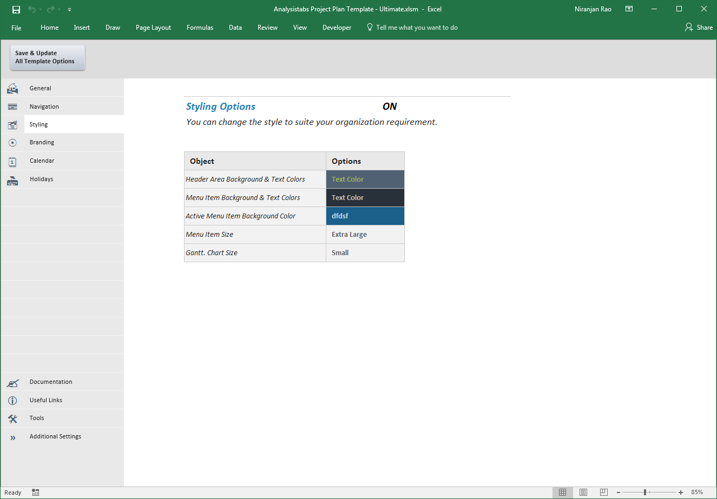Open the Home ribbon tab
Screen dimensions: 717x499
coord(49,27)
